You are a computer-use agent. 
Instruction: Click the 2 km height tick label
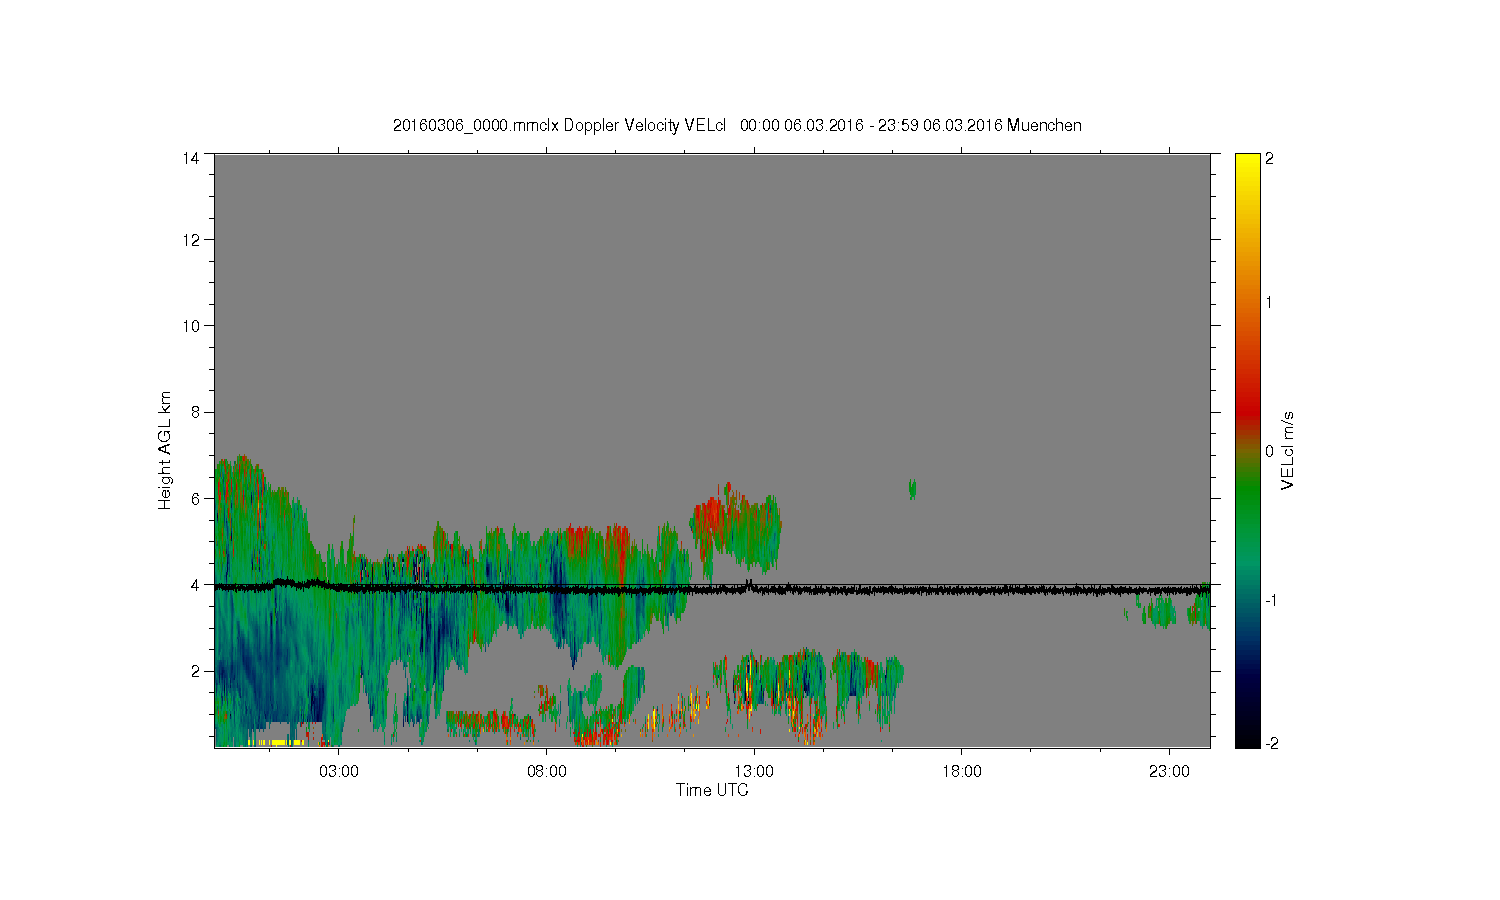click(x=196, y=671)
